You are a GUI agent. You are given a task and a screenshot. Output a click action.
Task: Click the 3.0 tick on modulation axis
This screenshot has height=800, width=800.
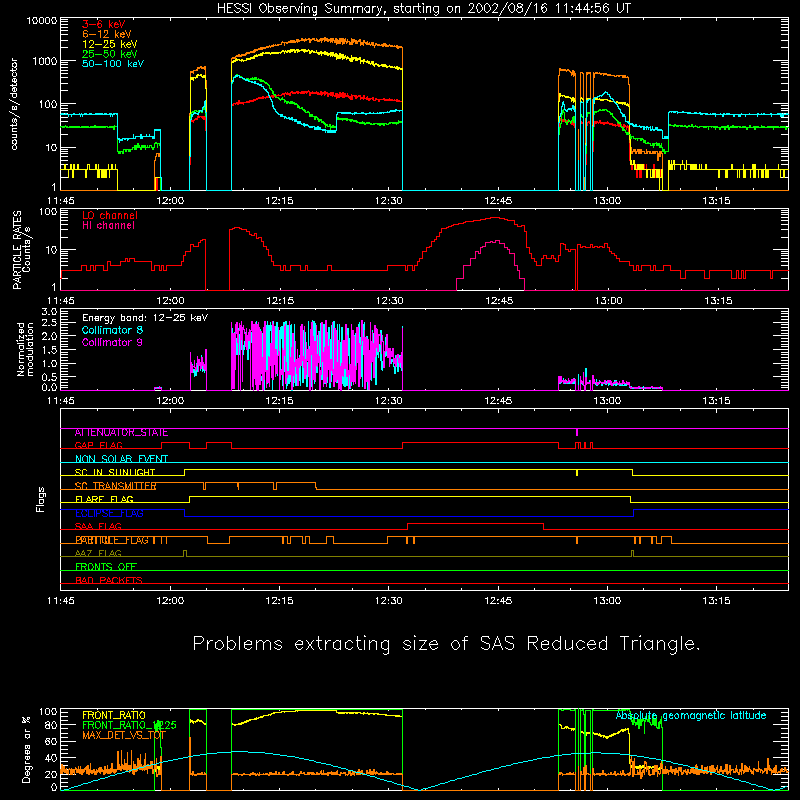49,312
